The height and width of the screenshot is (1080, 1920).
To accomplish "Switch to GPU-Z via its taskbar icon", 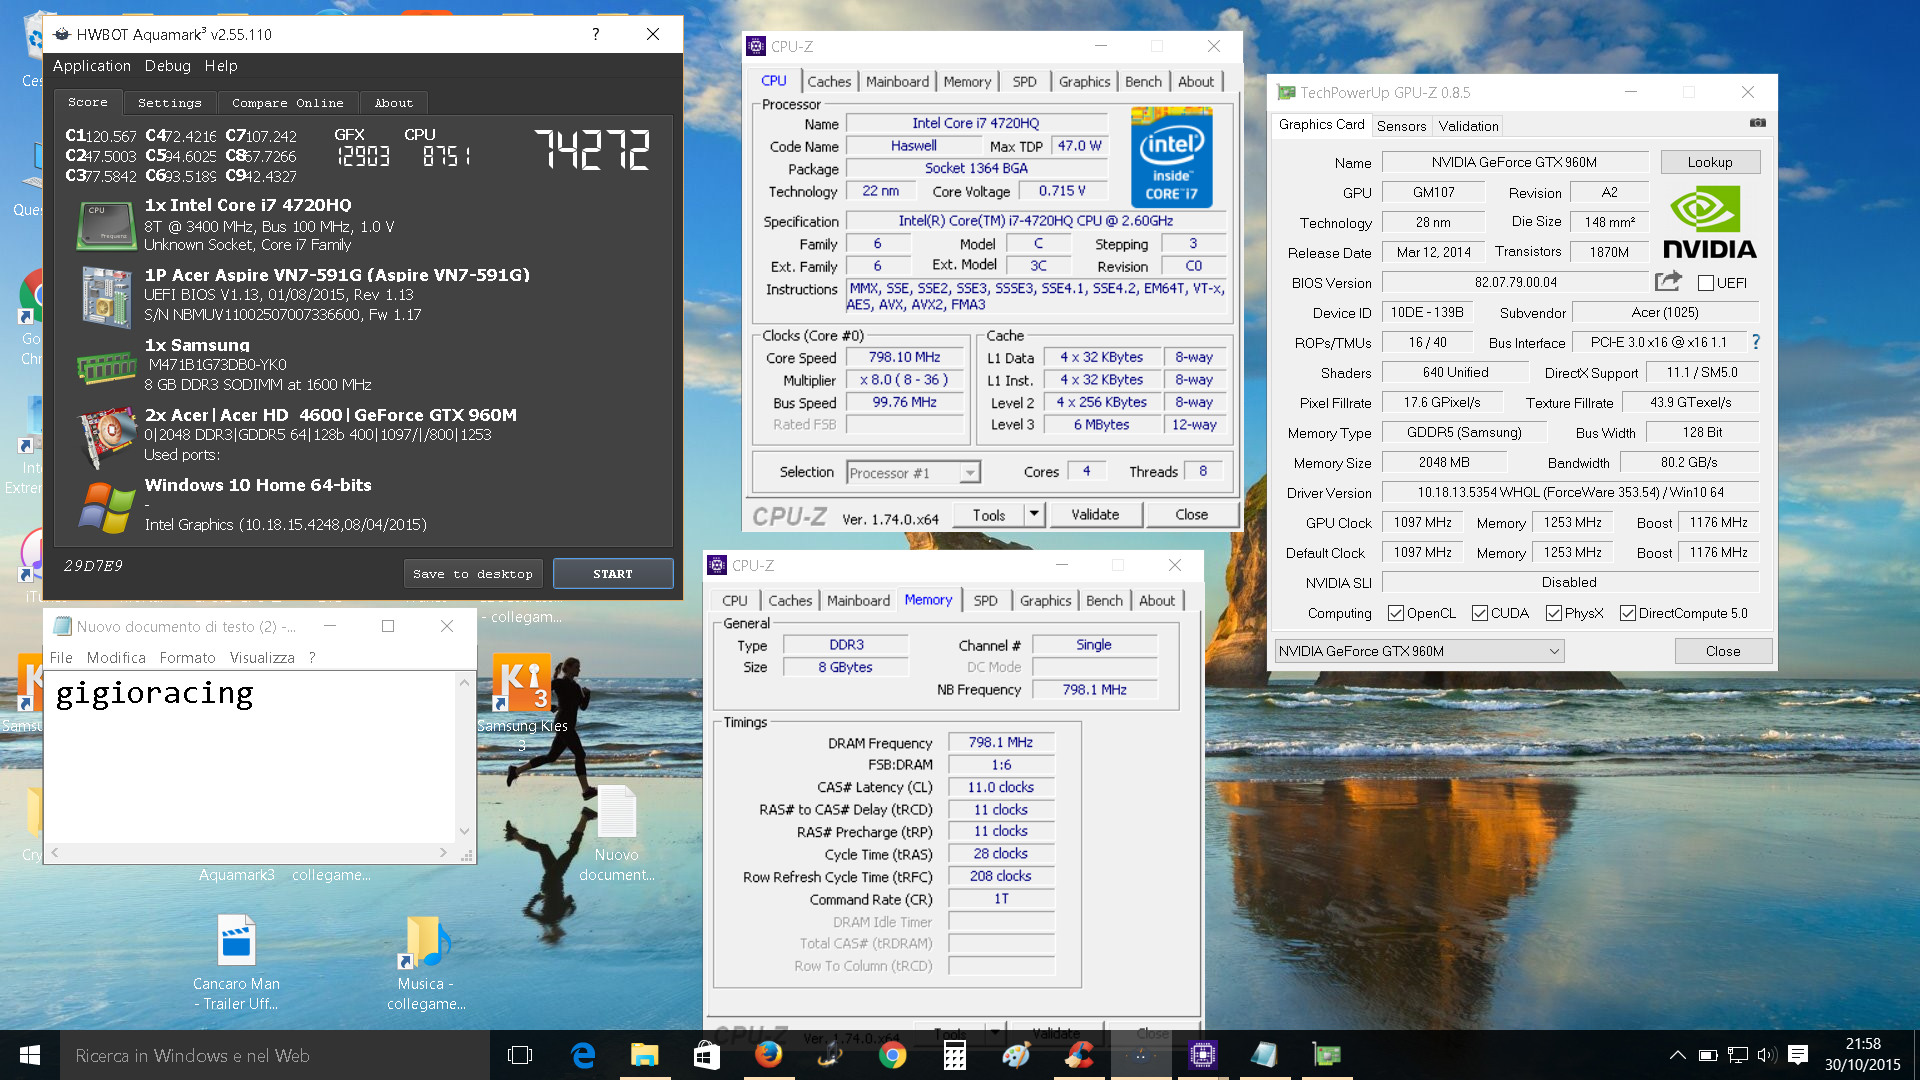I will pyautogui.click(x=1327, y=1055).
